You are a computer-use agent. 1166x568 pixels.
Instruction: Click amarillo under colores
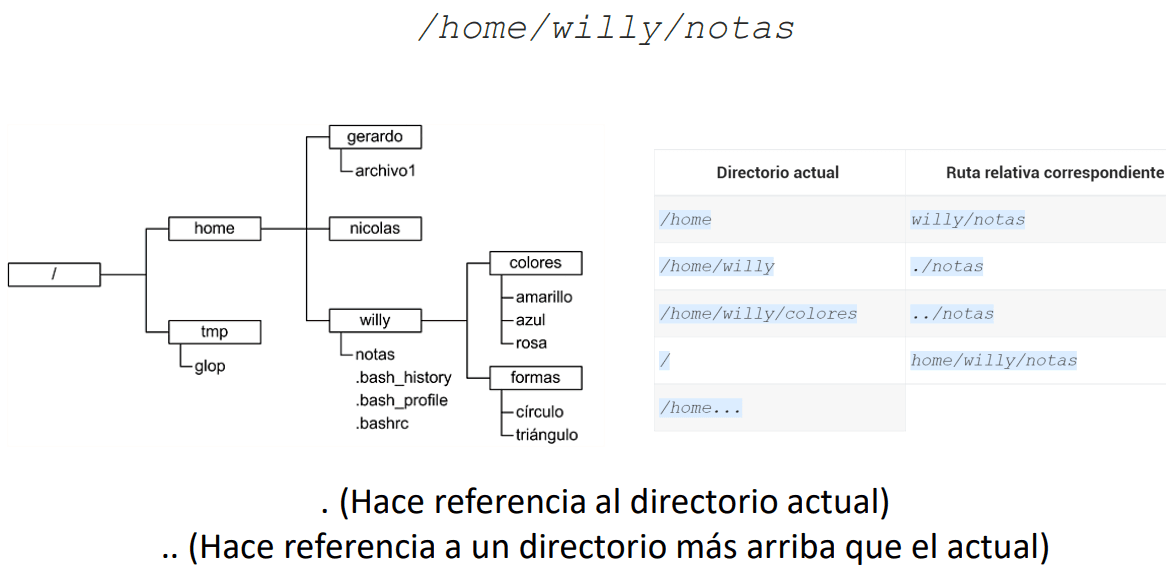(x=544, y=297)
